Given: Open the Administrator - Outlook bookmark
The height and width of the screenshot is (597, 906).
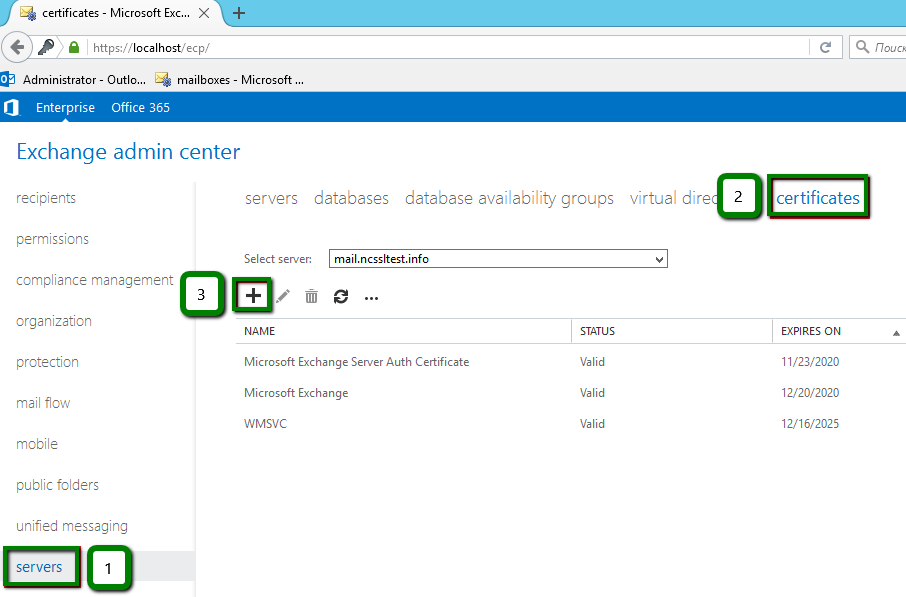Looking at the screenshot, I should coord(73,80).
